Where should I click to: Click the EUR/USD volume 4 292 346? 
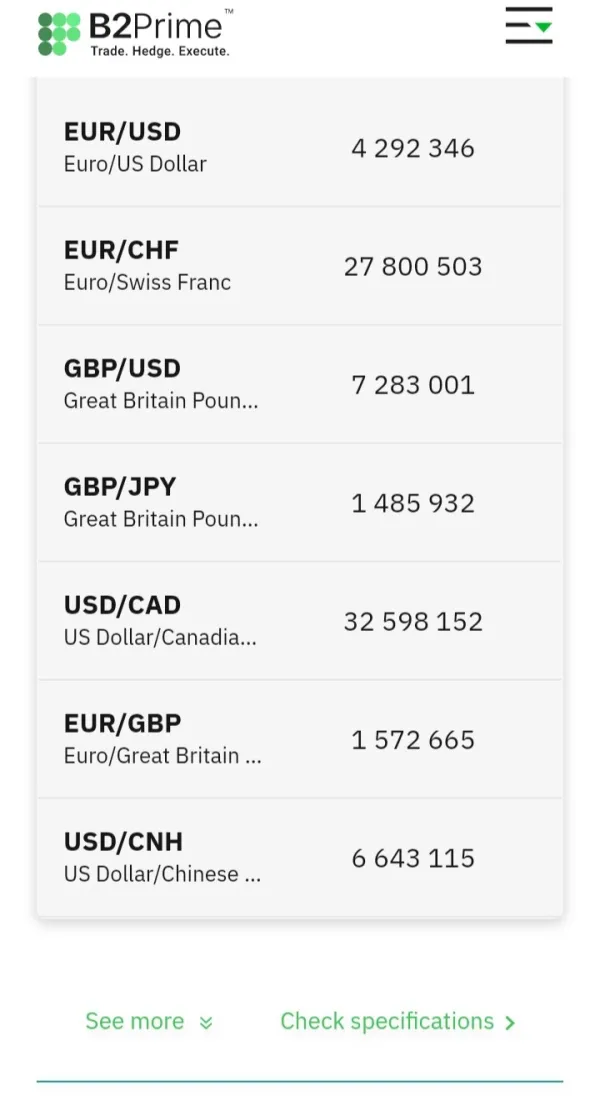coord(413,148)
